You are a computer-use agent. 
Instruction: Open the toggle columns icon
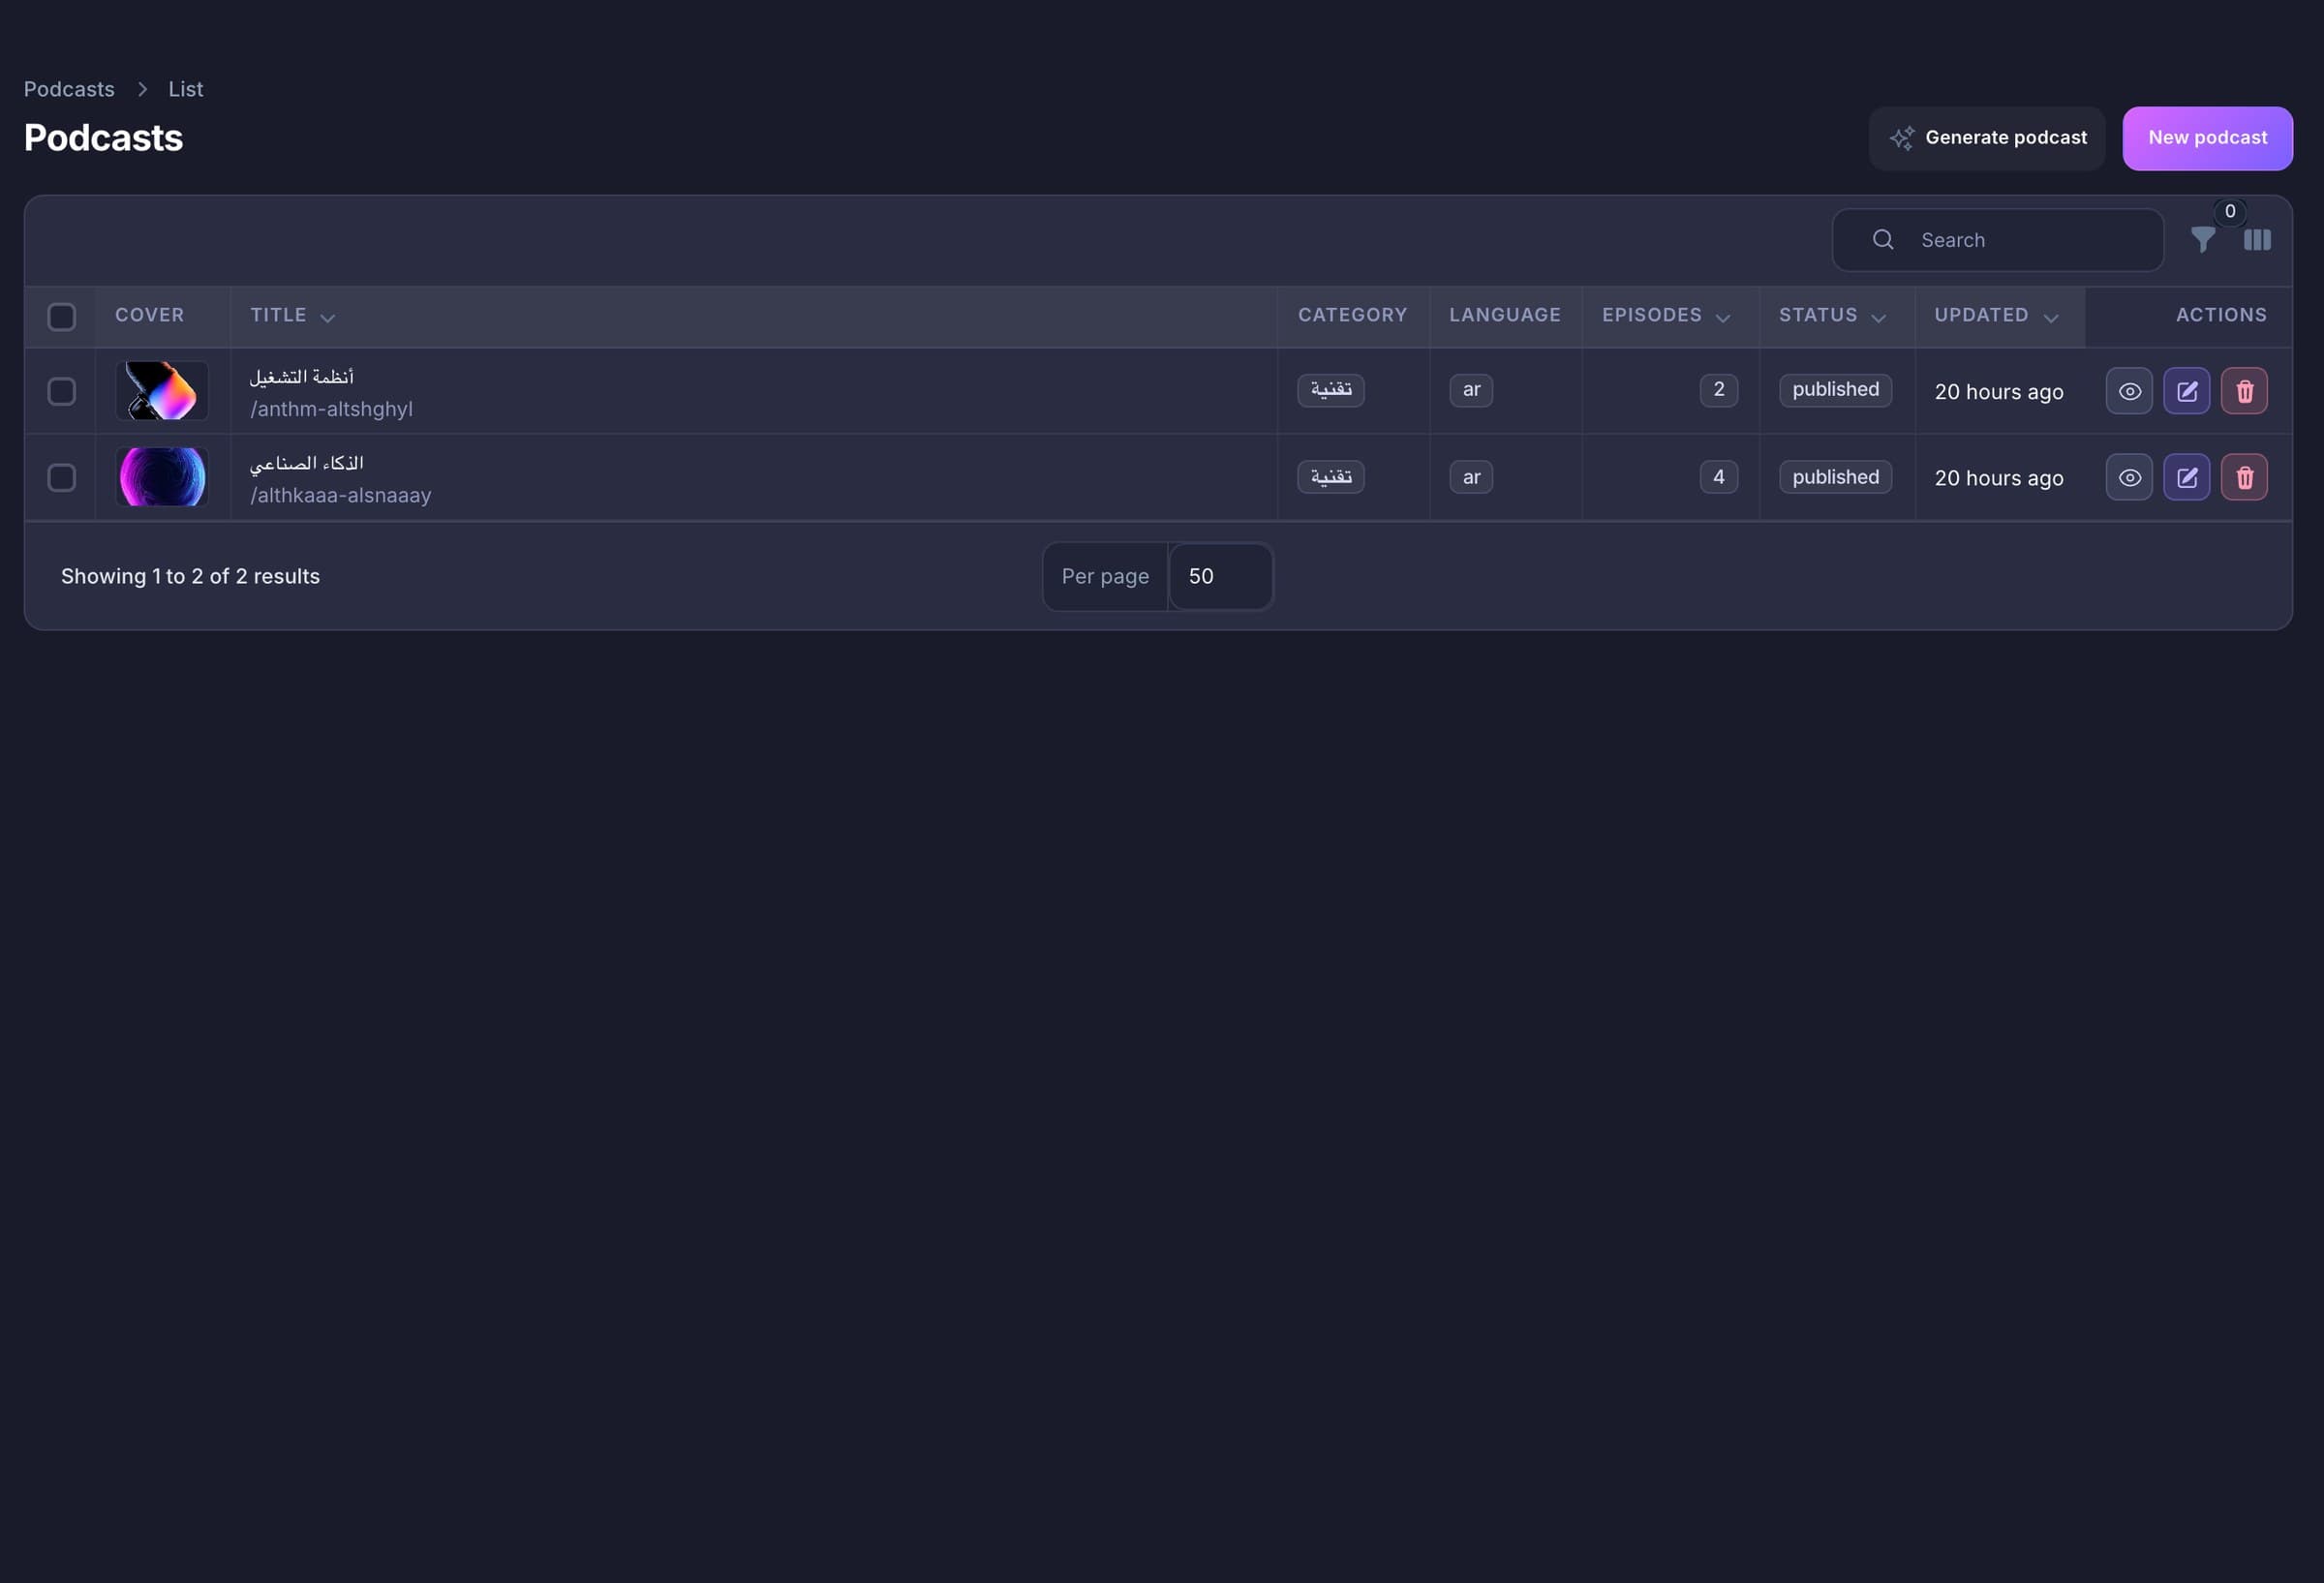coord(2257,240)
